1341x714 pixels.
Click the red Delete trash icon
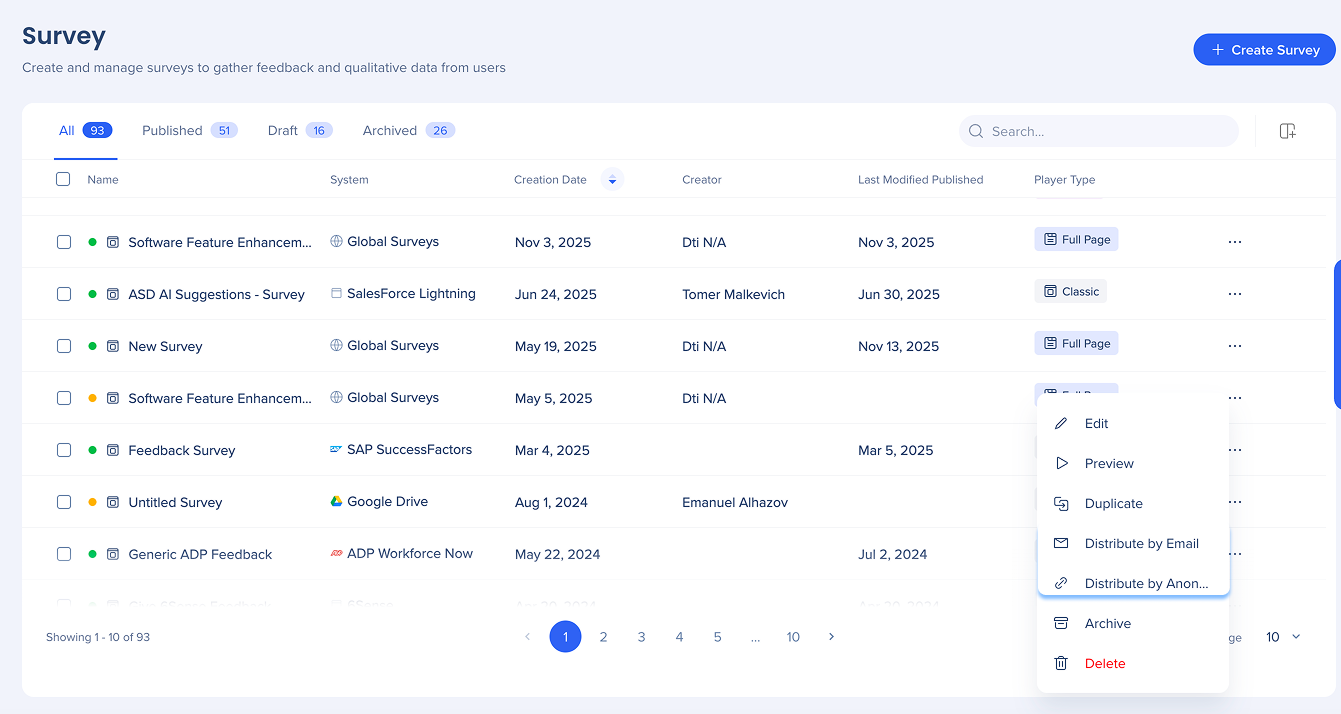[x=1061, y=664]
